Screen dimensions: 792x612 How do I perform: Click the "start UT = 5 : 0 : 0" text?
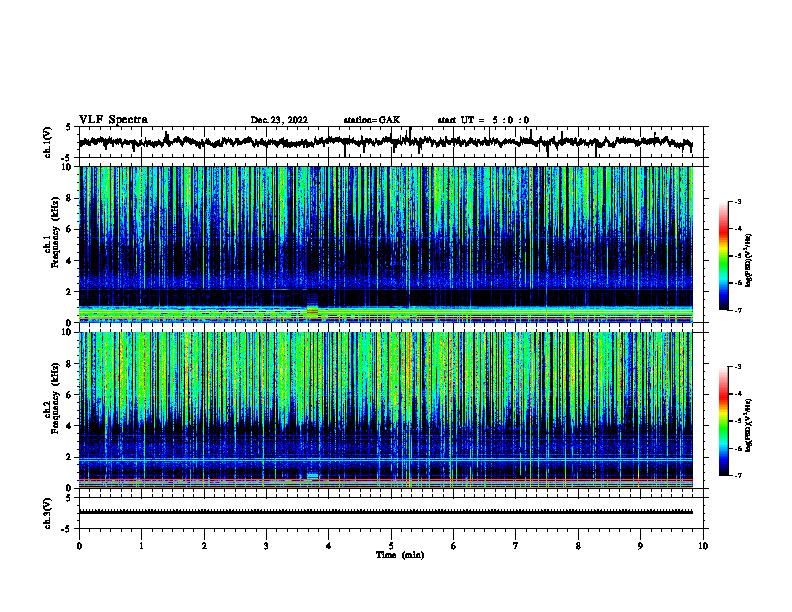click(483, 120)
